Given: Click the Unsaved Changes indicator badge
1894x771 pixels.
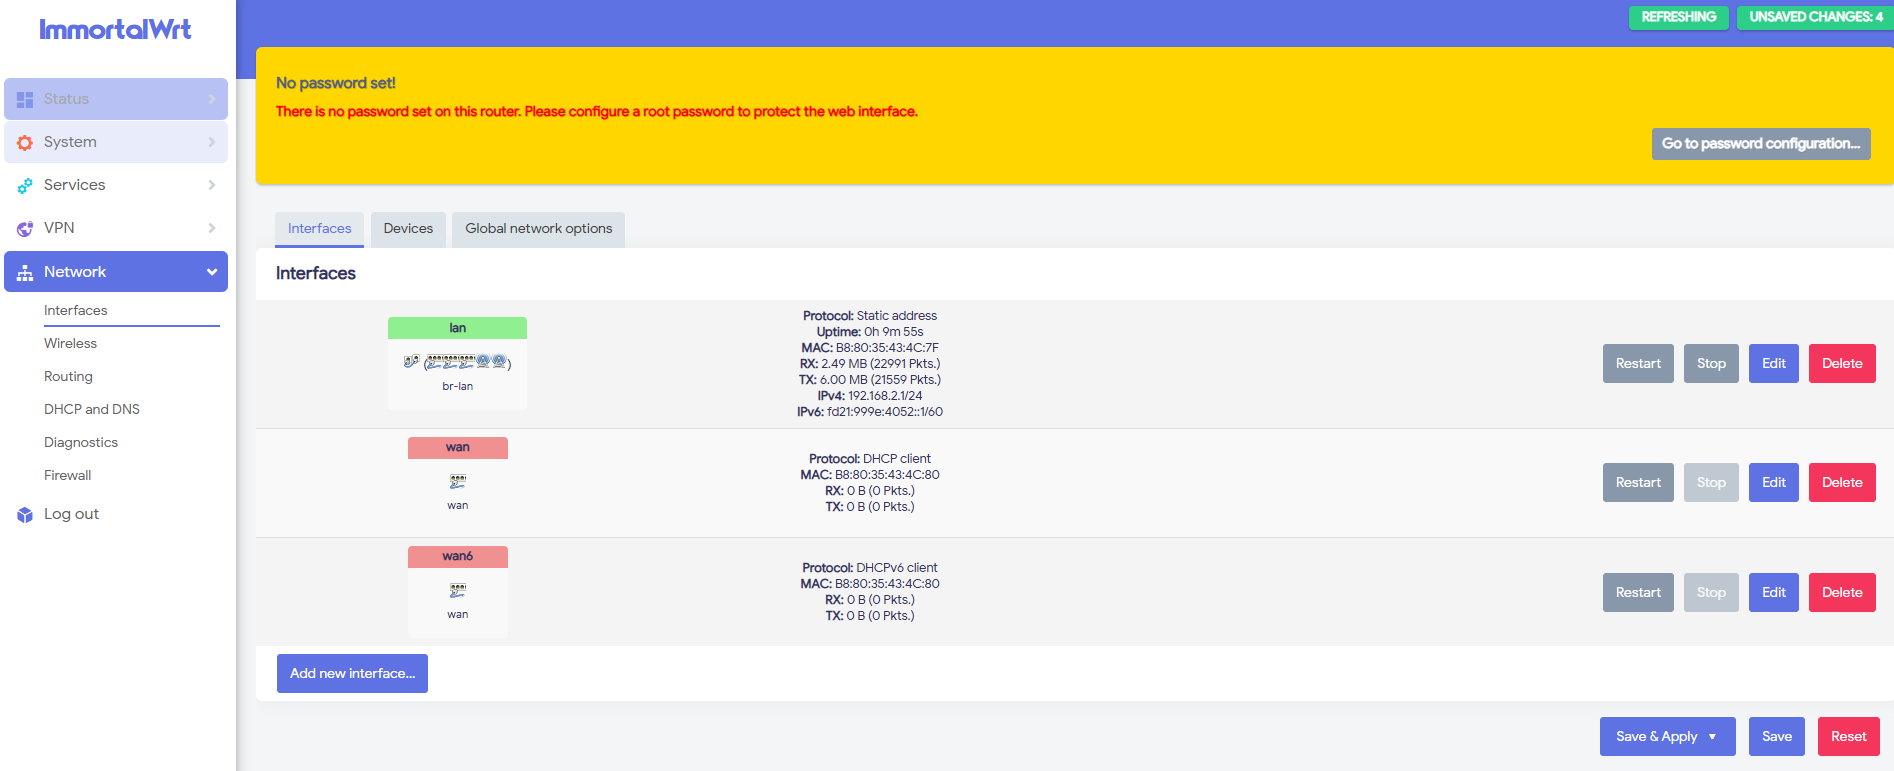Looking at the screenshot, I should pyautogui.click(x=1815, y=17).
